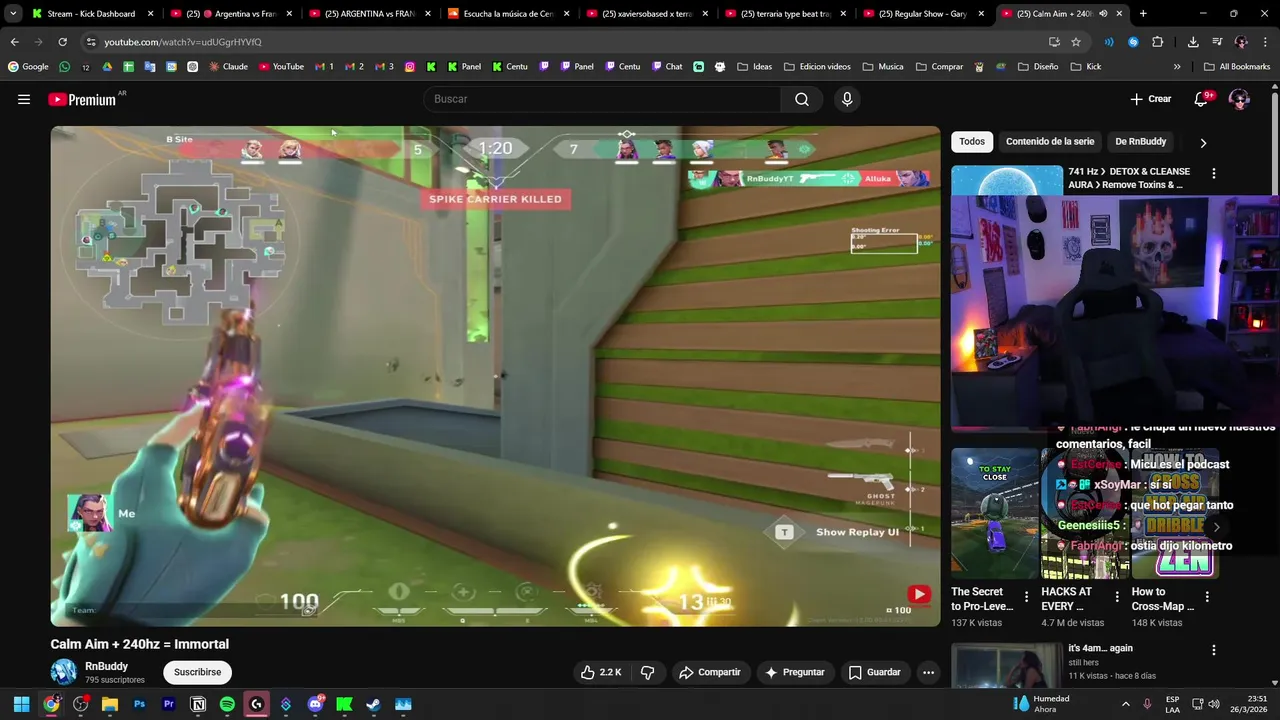Open the 741 Hz DETOX video thumbnail
This screenshot has height=720, width=1280.
pyautogui.click(x=1007, y=181)
